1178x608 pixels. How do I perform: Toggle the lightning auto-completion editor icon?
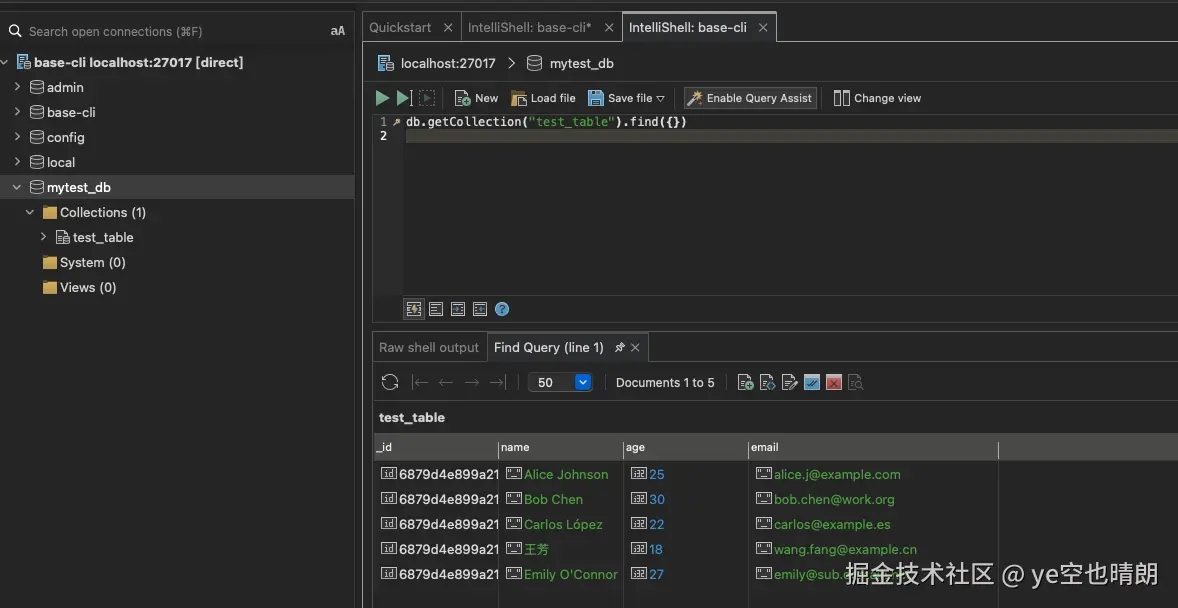tap(414, 309)
